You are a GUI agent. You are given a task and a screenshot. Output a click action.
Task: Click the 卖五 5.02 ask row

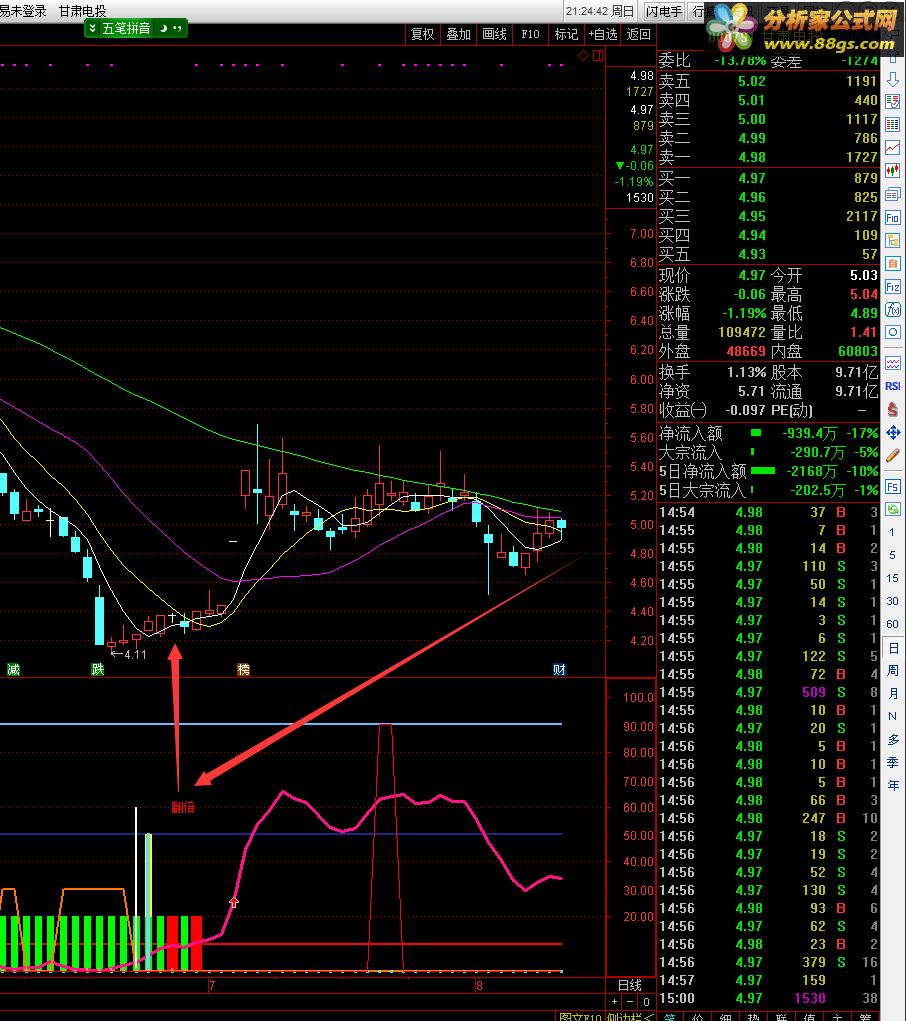point(768,81)
